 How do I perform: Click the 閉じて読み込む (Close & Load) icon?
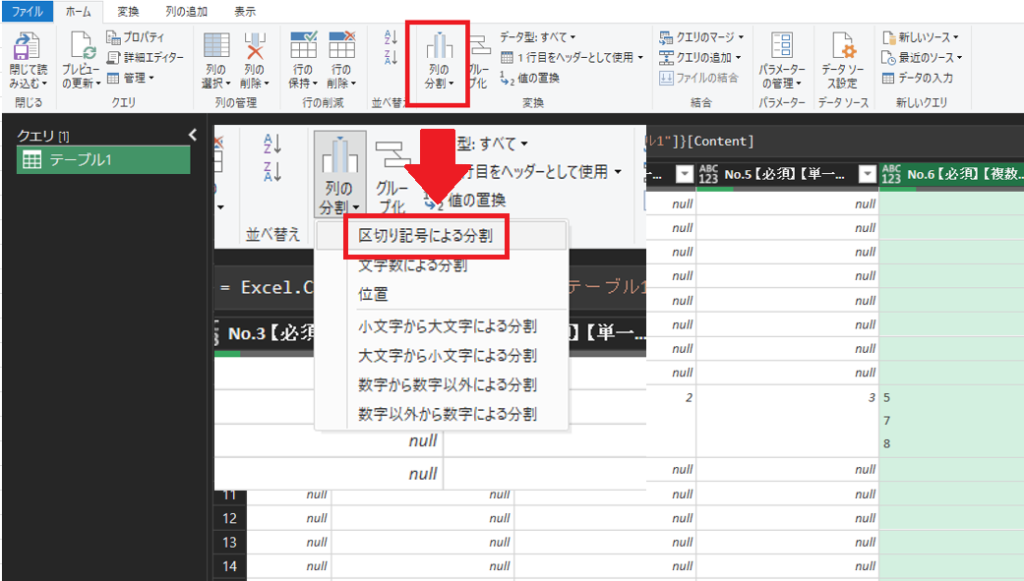(x=27, y=50)
